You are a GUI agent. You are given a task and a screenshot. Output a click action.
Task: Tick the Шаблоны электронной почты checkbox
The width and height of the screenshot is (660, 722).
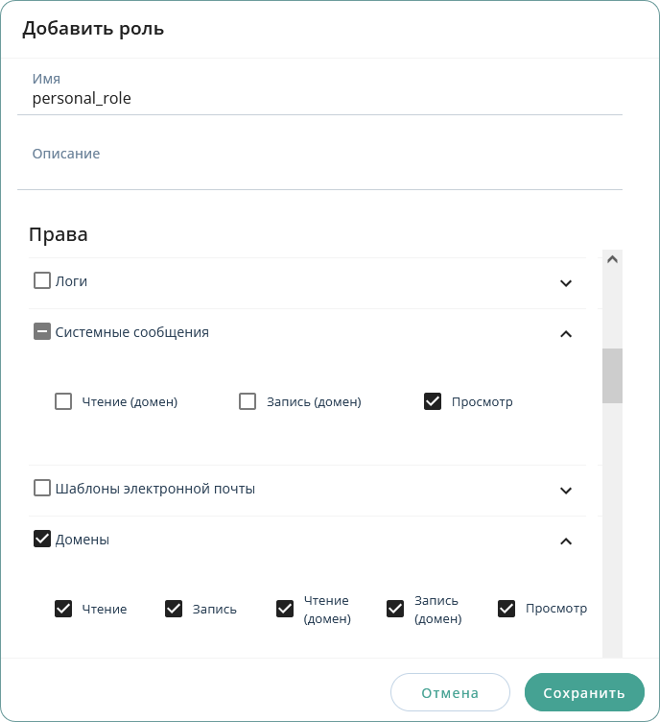(42, 489)
